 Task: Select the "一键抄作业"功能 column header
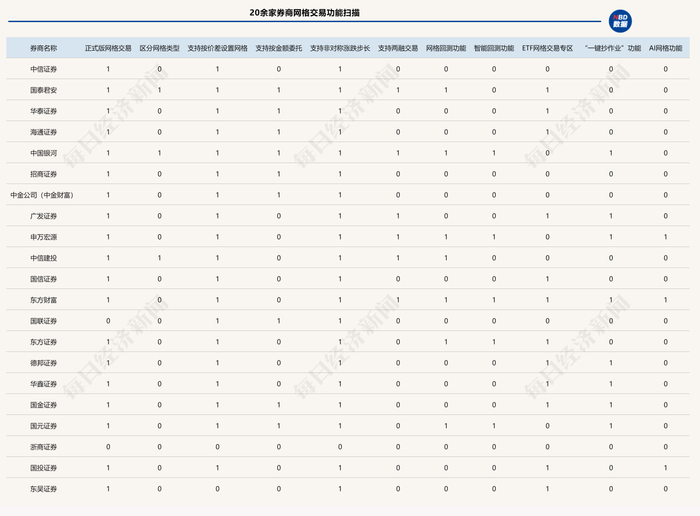tap(612, 48)
